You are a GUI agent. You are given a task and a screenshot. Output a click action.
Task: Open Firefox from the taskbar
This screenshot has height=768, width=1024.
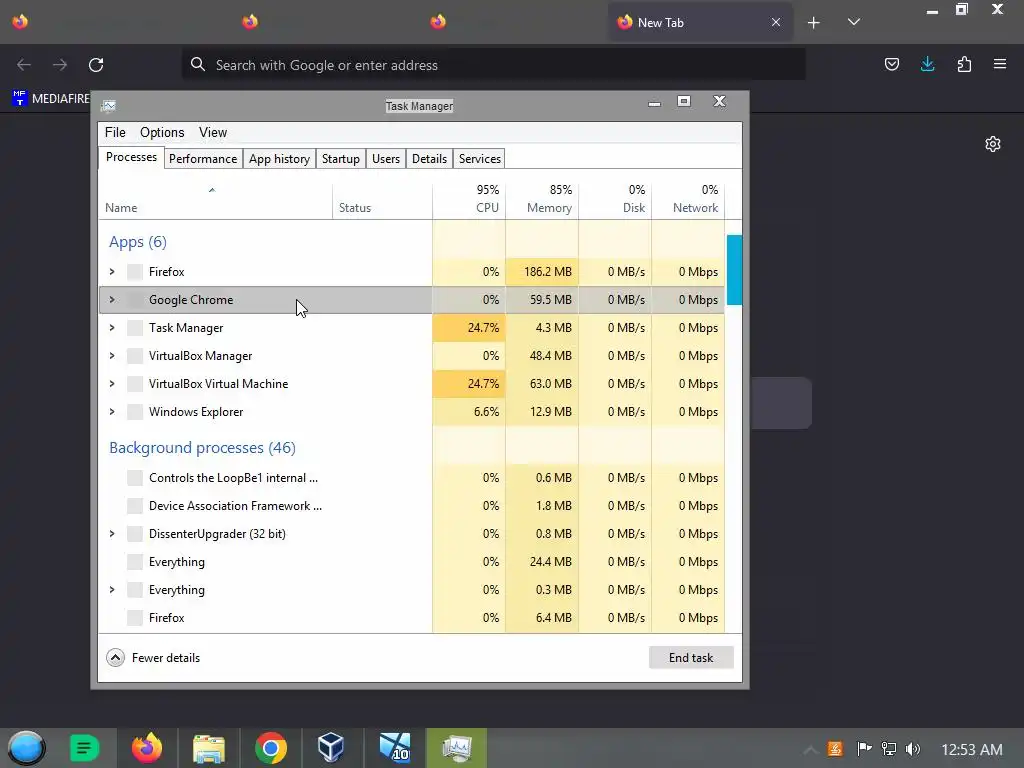tap(147, 748)
